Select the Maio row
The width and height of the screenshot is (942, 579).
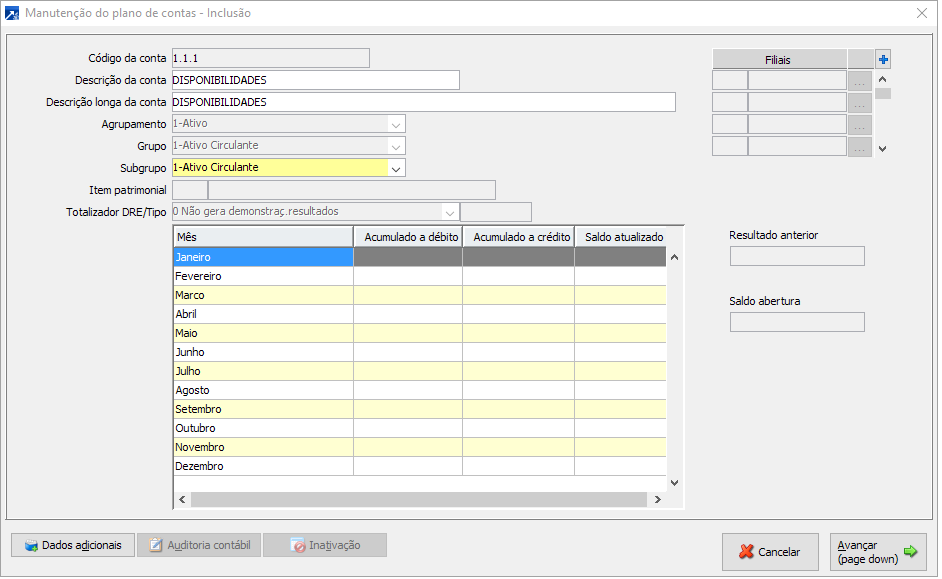point(420,333)
